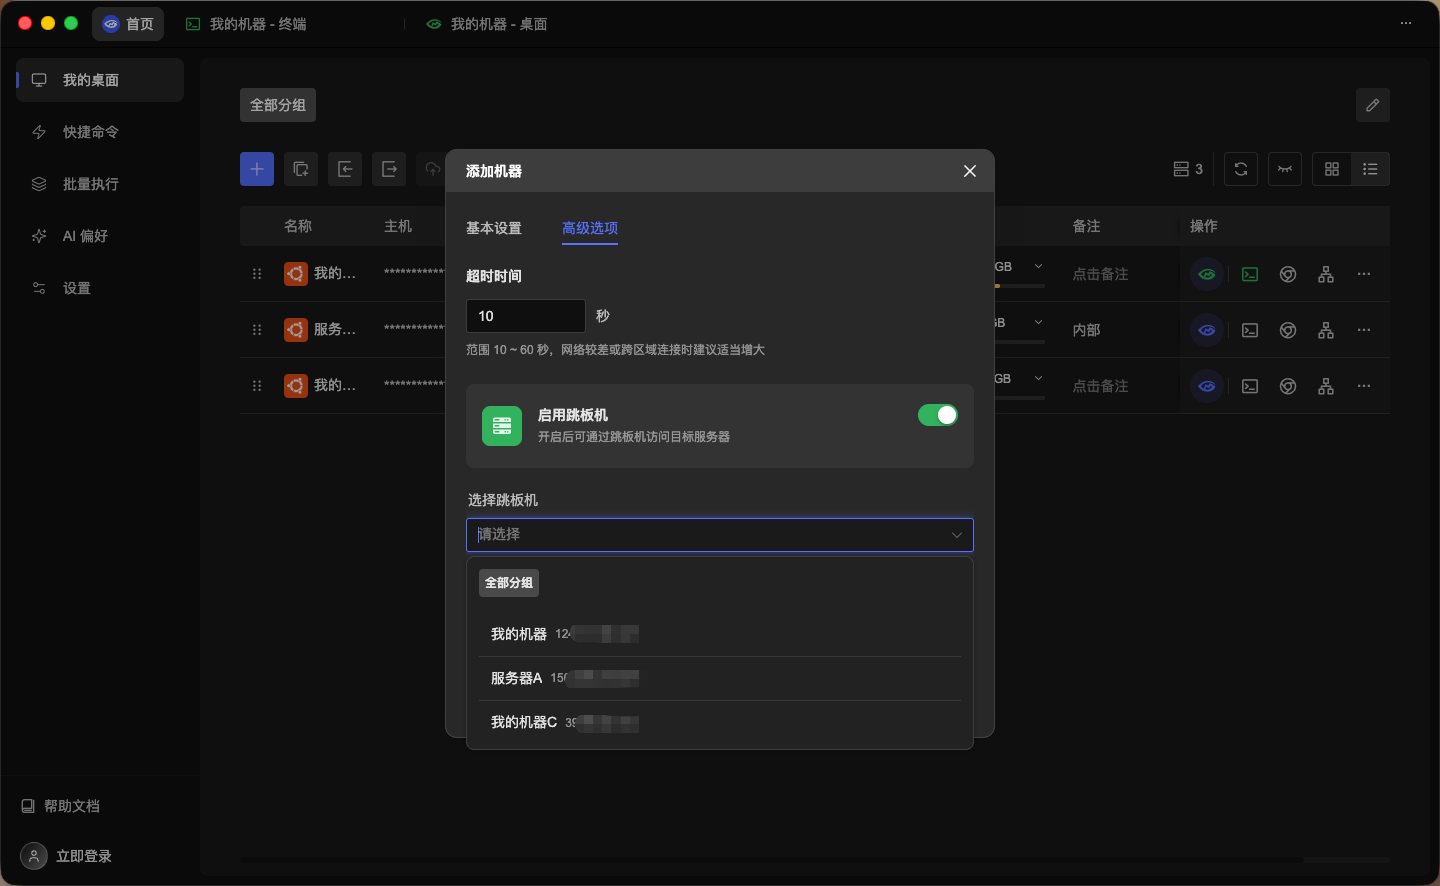Disable the 启用跳板机 switch
The width and height of the screenshot is (1440, 886).
[x=938, y=415]
